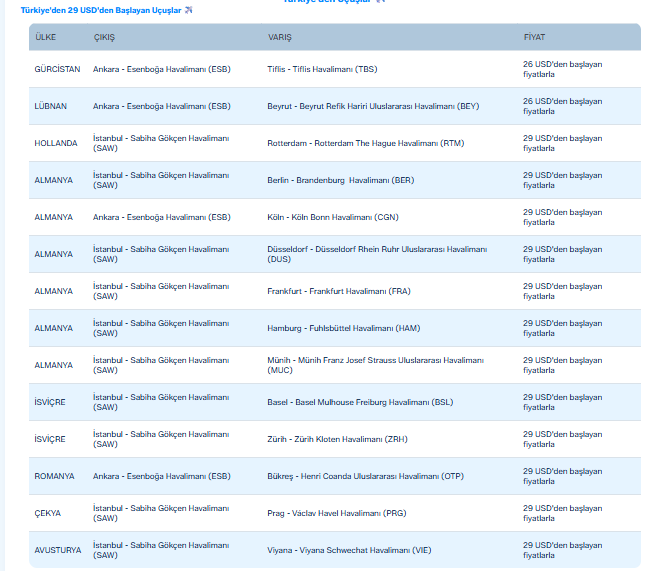Click ALMANYA cell in the Hamburg row
This screenshot has width=662, height=571.
pyautogui.click(x=54, y=328)
